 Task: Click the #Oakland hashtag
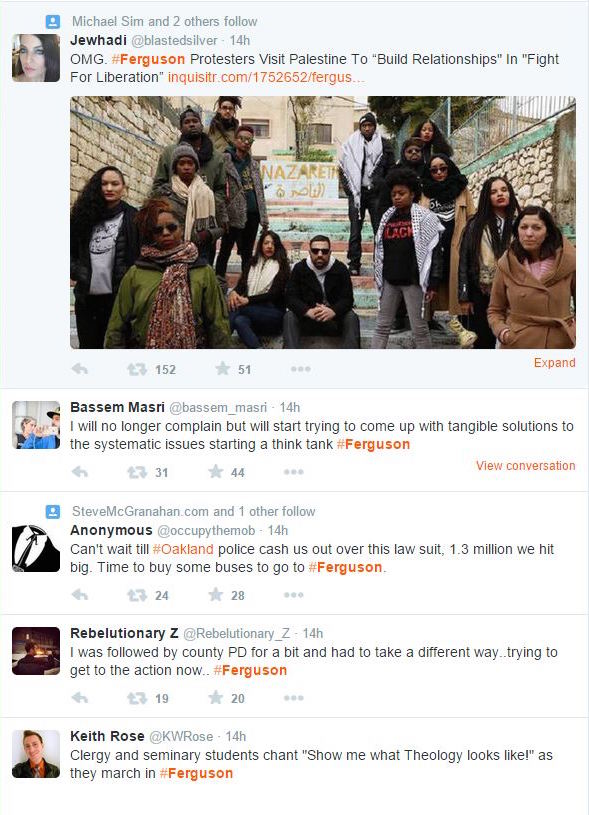coord(183,549)
